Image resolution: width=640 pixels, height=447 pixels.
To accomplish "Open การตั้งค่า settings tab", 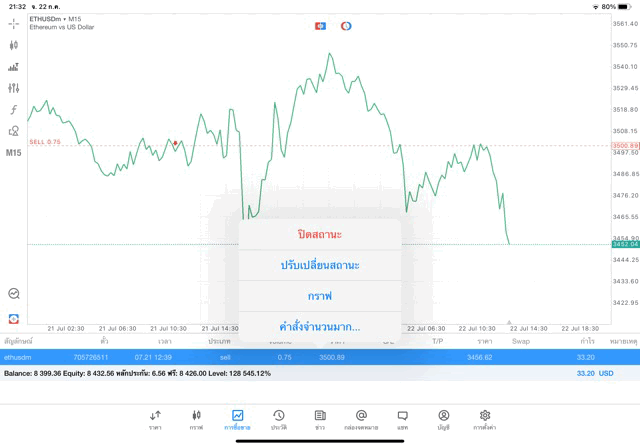I will [x=485, y=418].
